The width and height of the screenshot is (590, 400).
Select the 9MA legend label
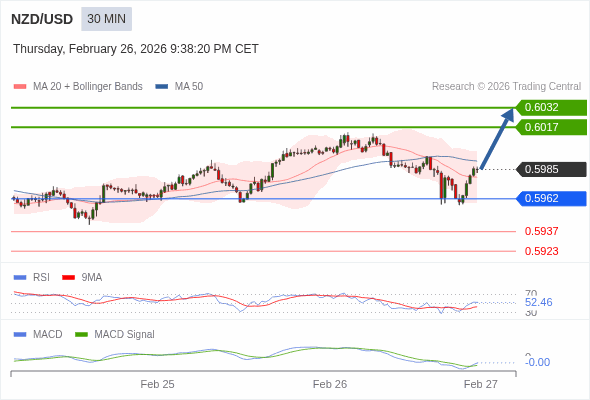(x=92, y=278)
